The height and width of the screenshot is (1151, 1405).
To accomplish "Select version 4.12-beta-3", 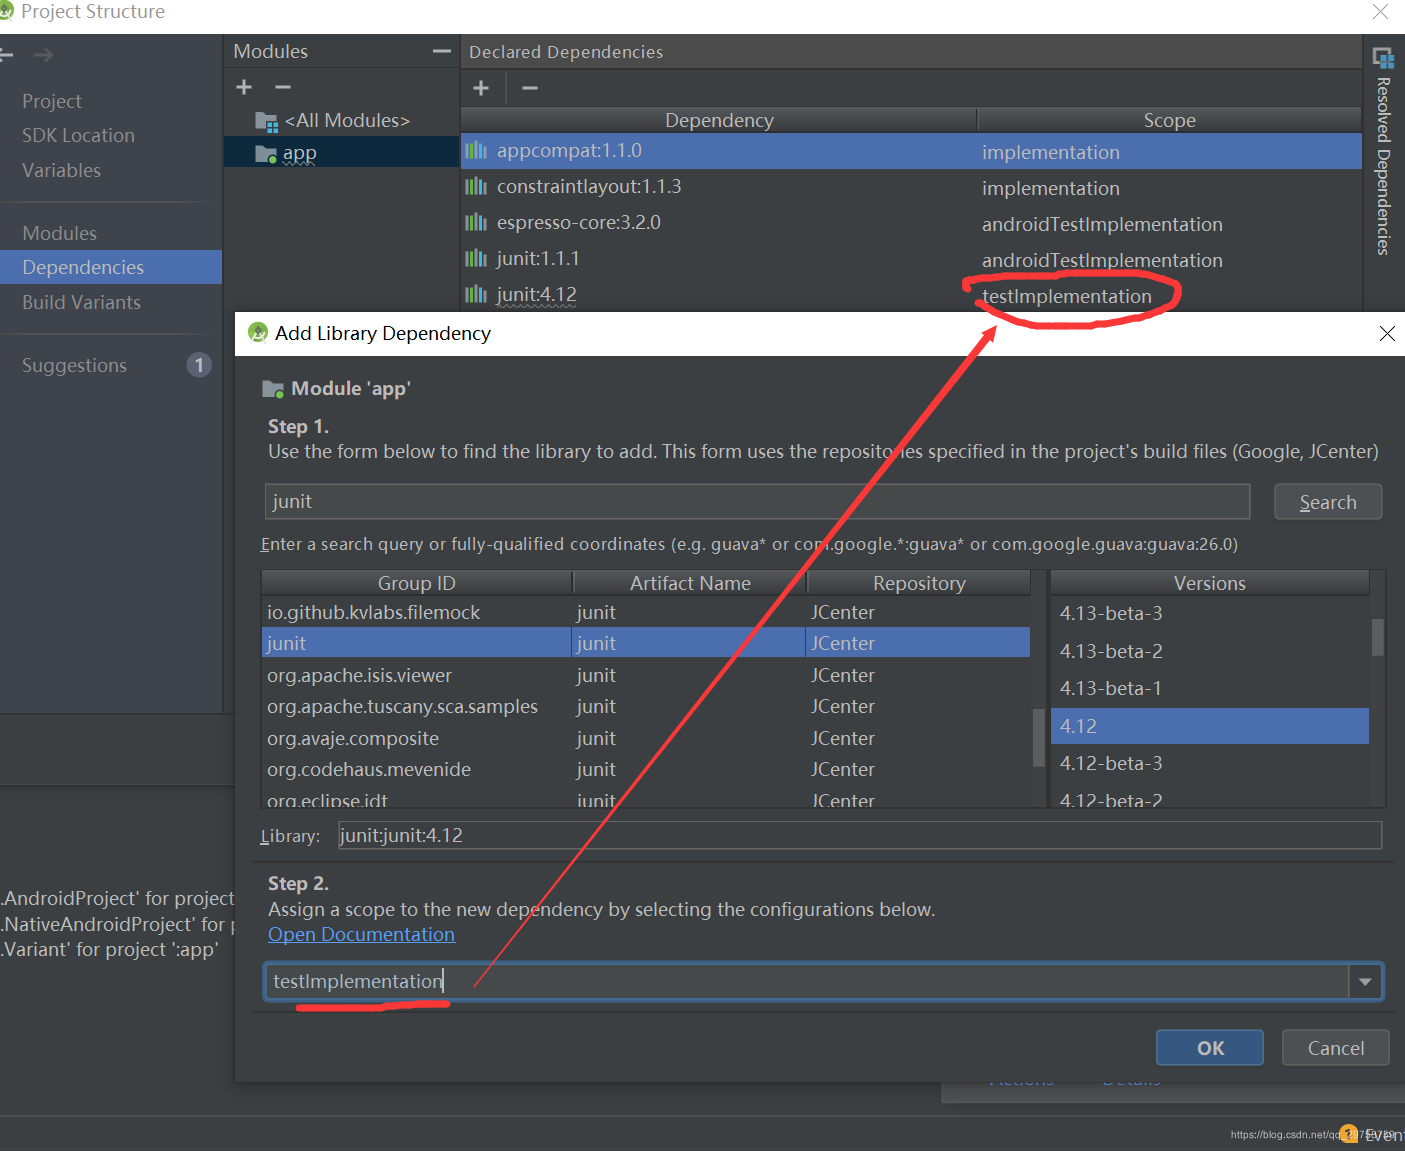I will 1210,763.
